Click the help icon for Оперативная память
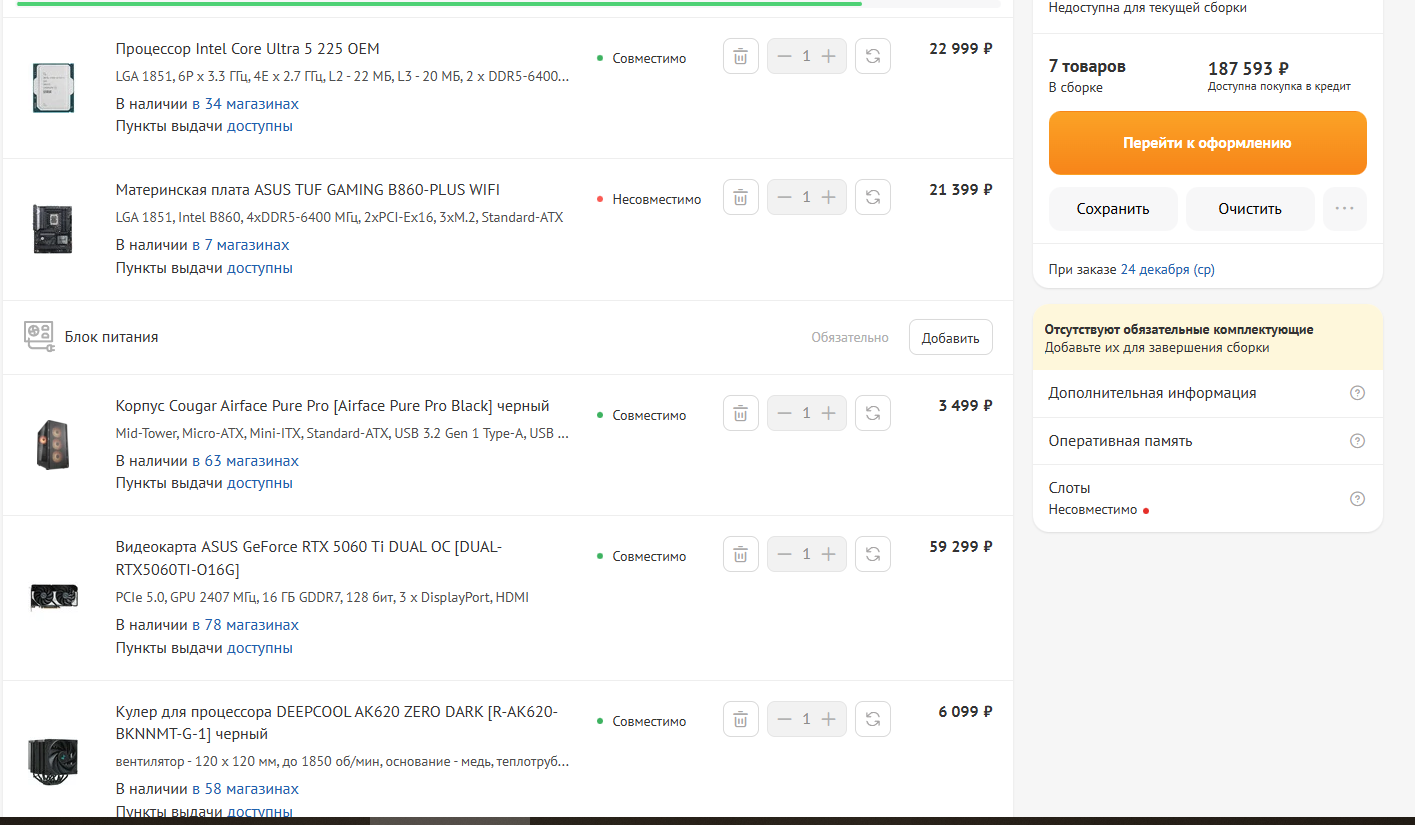This screenshot has height=825, width=1415. (x=1357, y=441)
